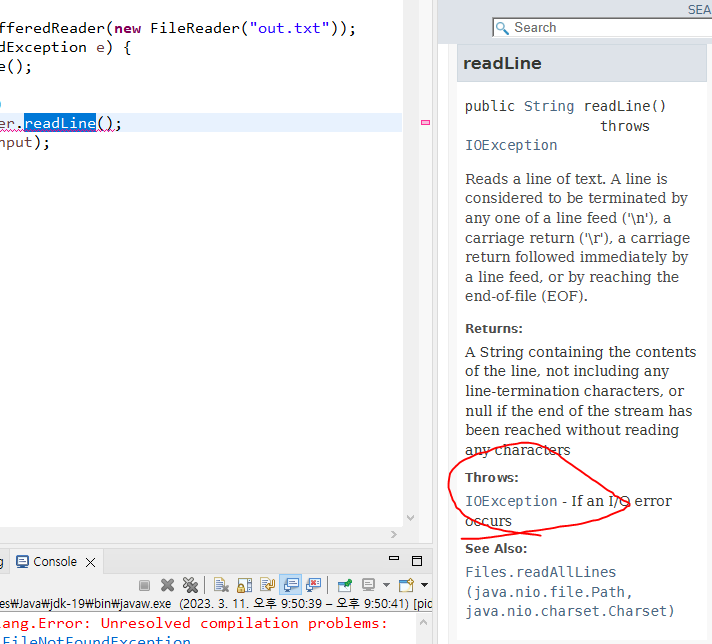712x644 pixels.
Task: Remove the launch with the single X icon
Action: pos(167,585)
